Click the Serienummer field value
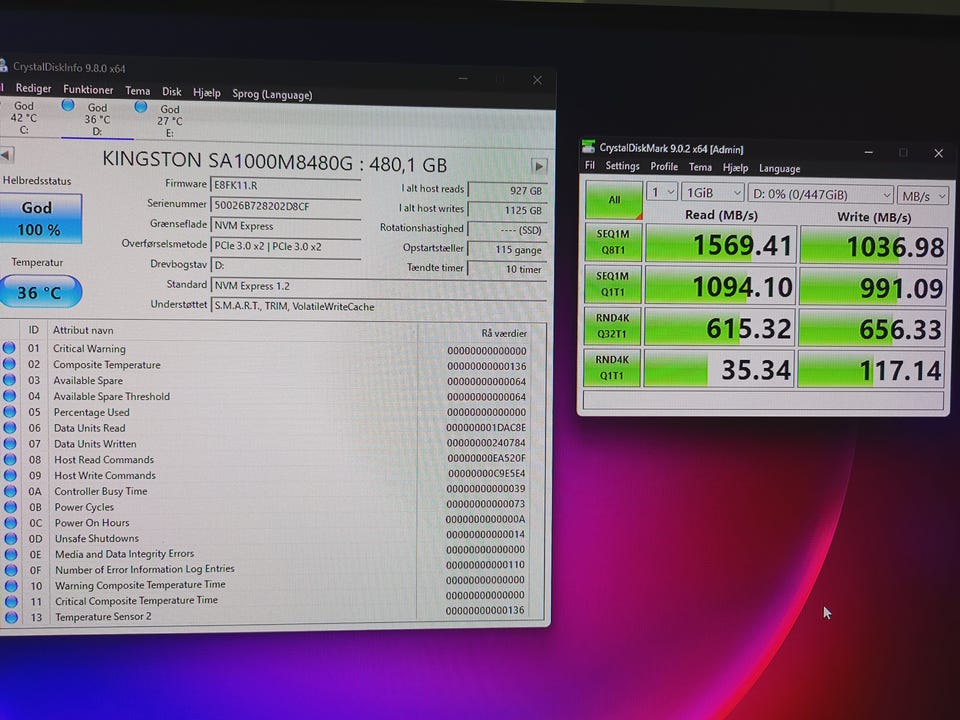960x720 pixels. point(285,206)
